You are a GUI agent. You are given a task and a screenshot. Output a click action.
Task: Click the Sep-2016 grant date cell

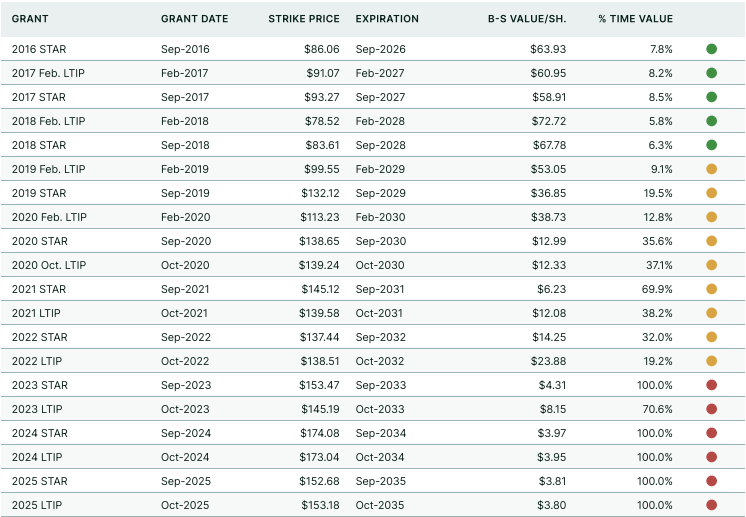pyautogui.click(x=185, y=49)
